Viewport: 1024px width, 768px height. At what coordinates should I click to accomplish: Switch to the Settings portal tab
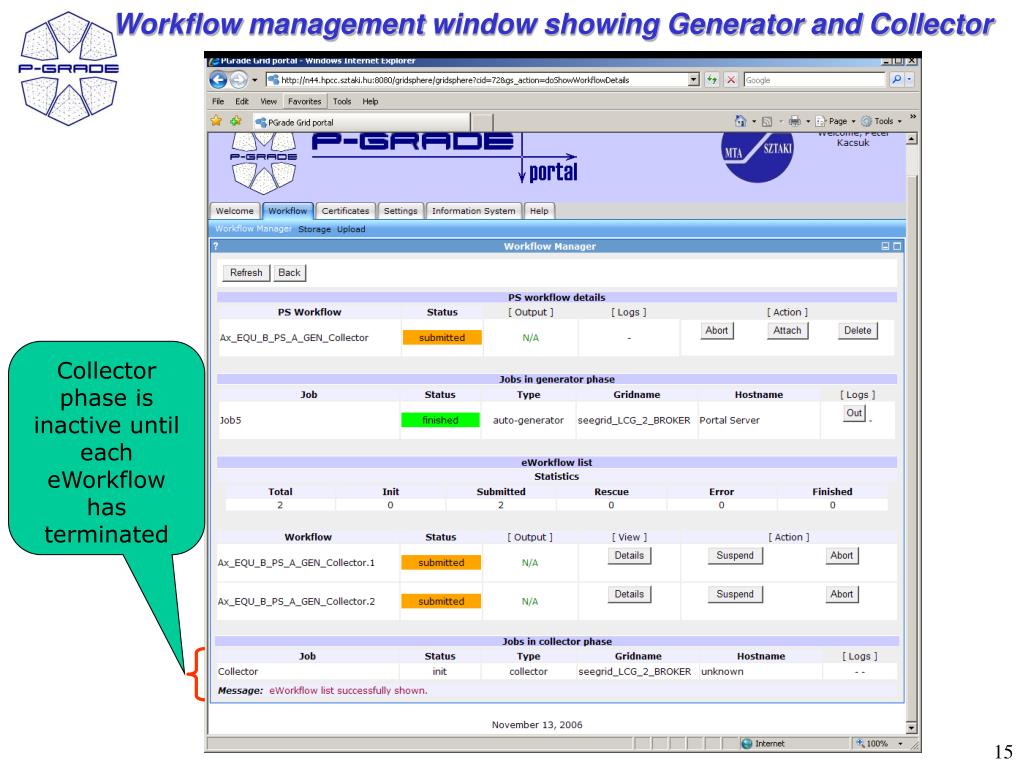400,211
